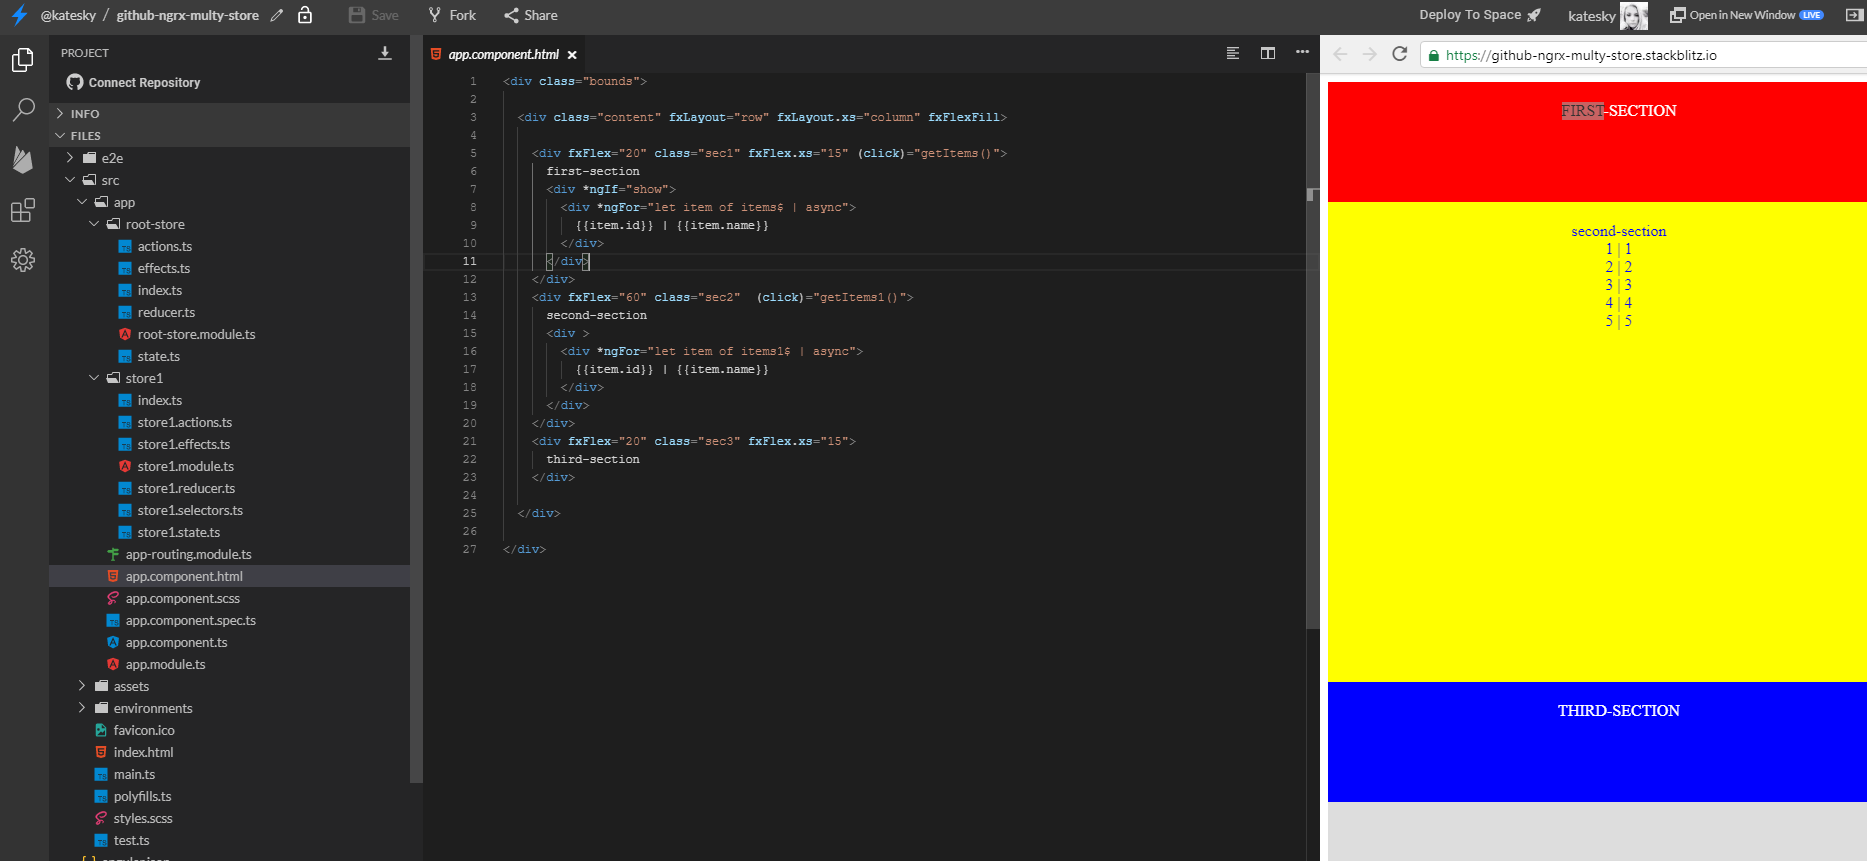
Task: Open the Settings gear in the sidebar
Action: pos(23,260)
